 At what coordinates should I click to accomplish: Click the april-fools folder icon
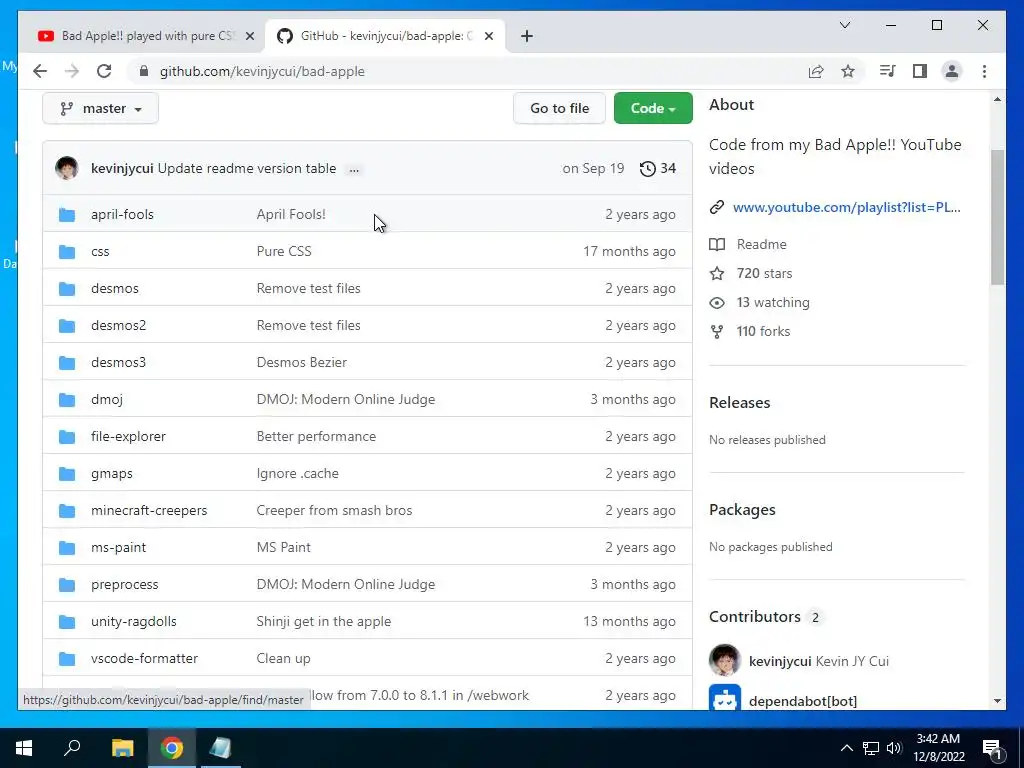(x=67, y=214)
